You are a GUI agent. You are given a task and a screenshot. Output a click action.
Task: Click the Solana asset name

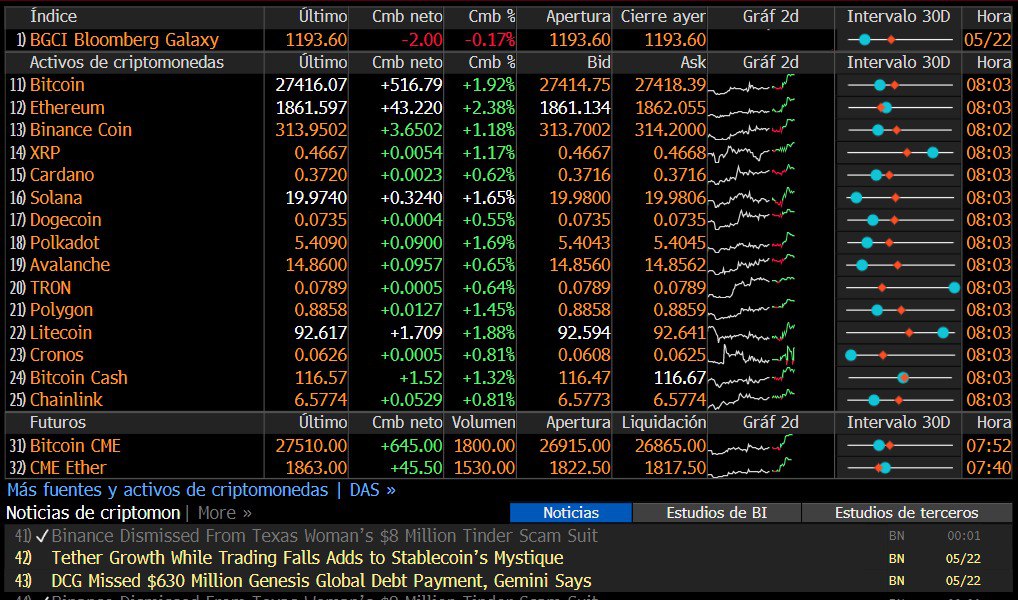click(x=56, y=197)
